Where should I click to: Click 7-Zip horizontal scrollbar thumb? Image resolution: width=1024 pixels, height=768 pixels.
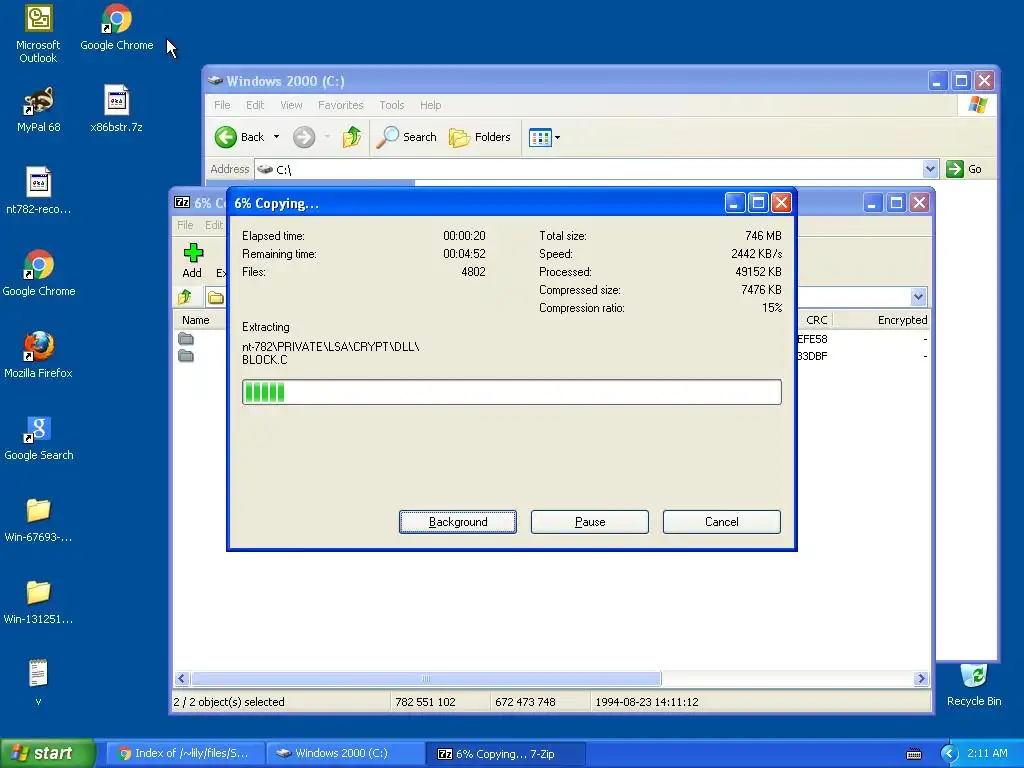tap(426, 679)
